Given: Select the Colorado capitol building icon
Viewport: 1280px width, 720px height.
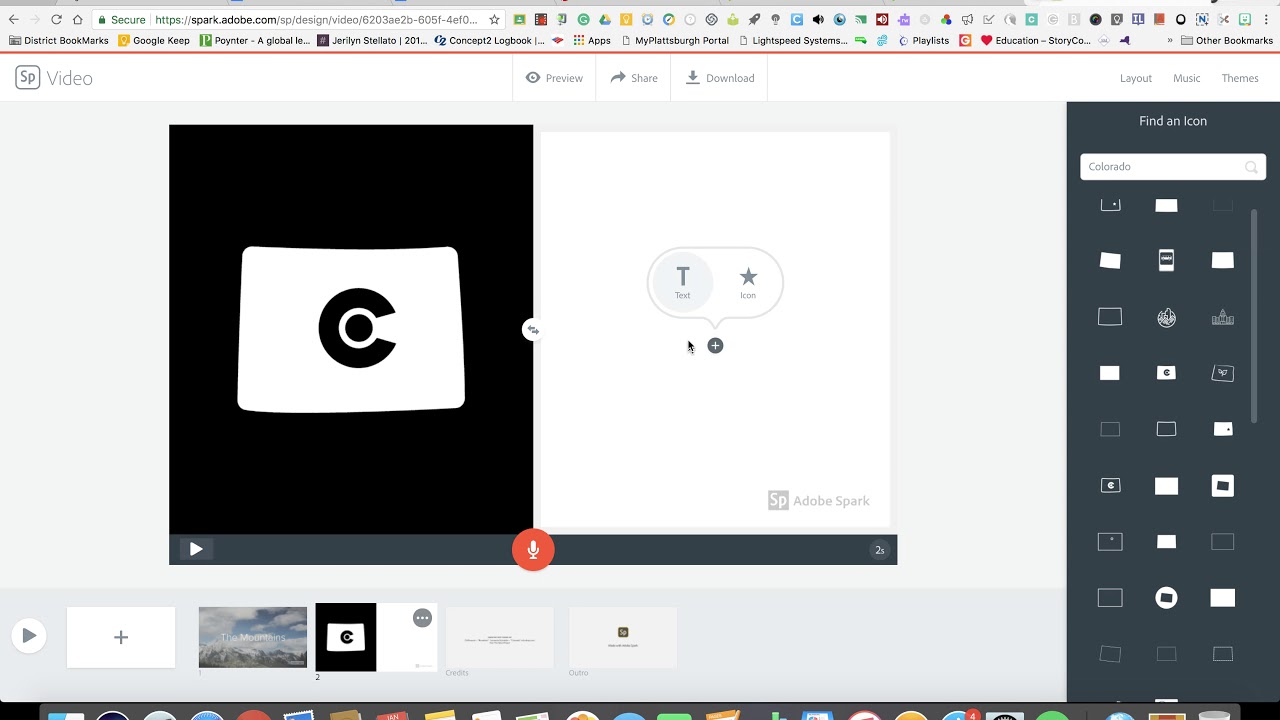Looking at the screenshot, I should tap(1222, 317).
